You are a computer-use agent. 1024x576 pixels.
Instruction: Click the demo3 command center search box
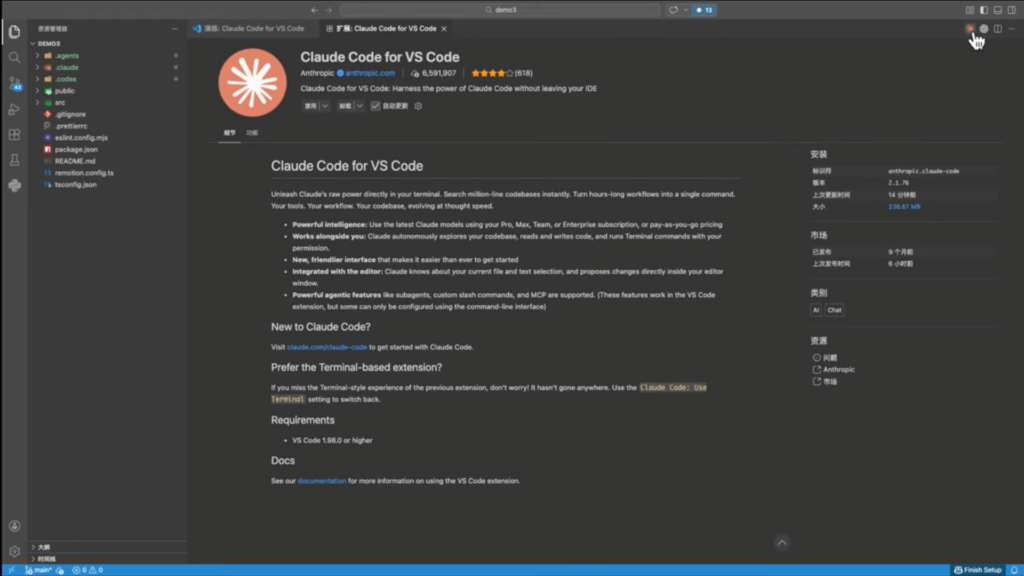tap(500, 10)
